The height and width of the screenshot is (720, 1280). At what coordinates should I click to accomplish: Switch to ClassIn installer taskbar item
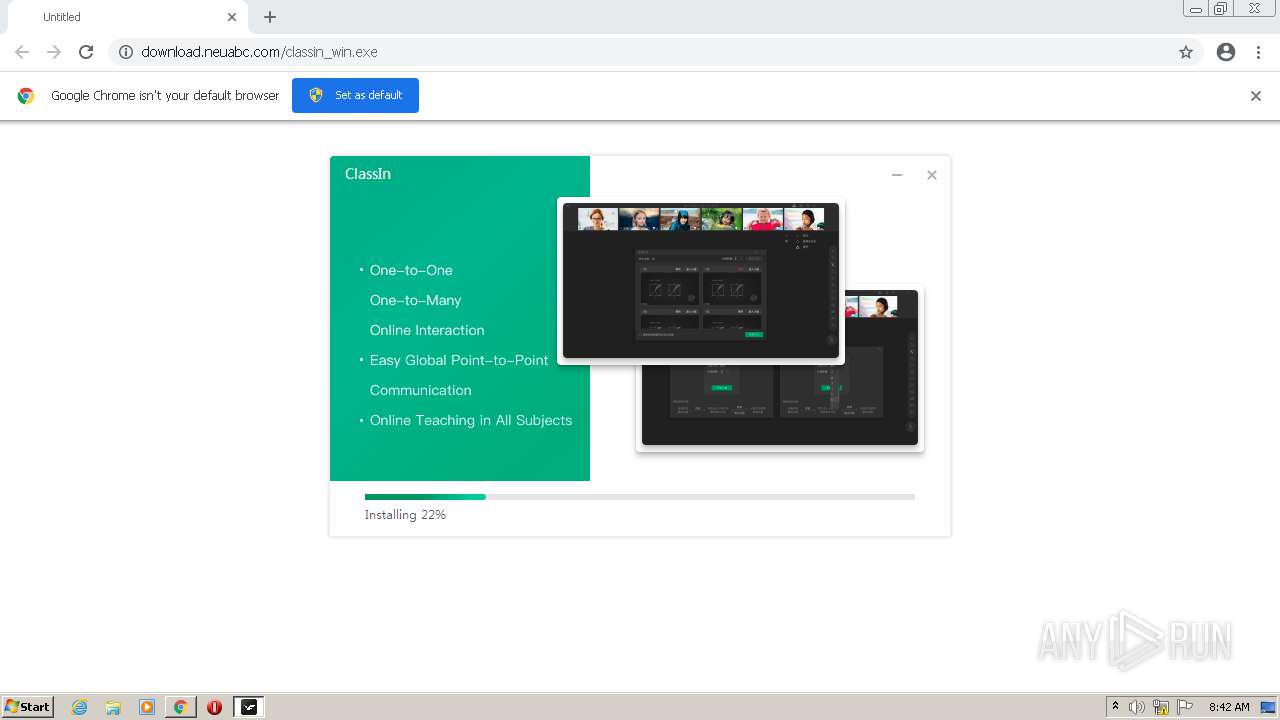[x=249, y=707]
